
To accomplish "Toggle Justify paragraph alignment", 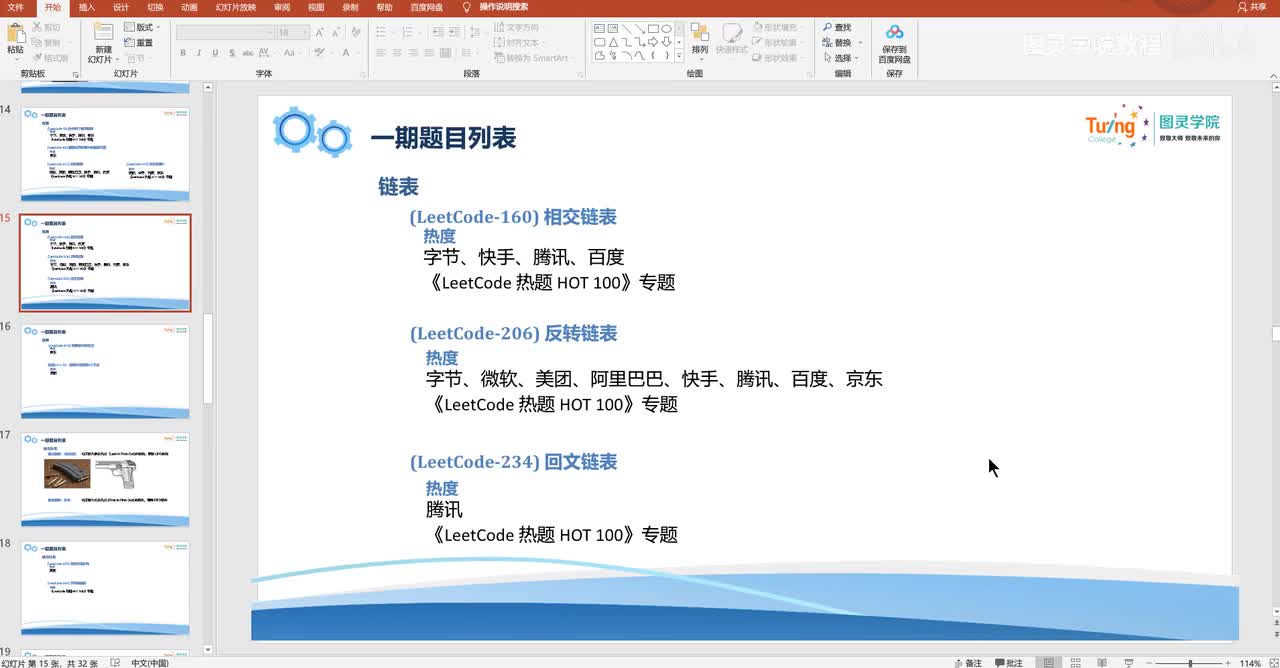I will click(429, 53).
